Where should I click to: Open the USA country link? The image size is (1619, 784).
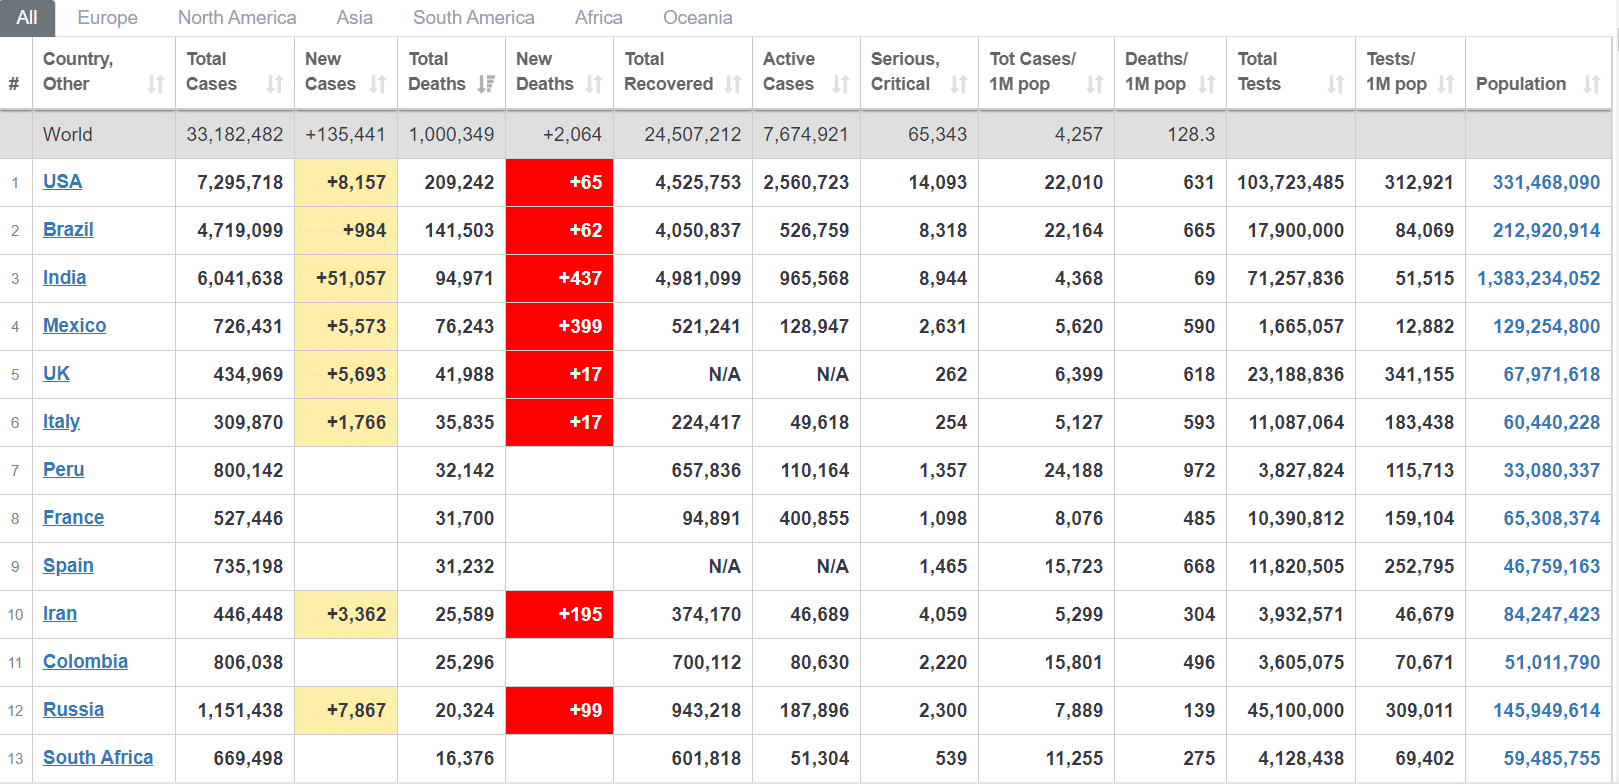62,182
